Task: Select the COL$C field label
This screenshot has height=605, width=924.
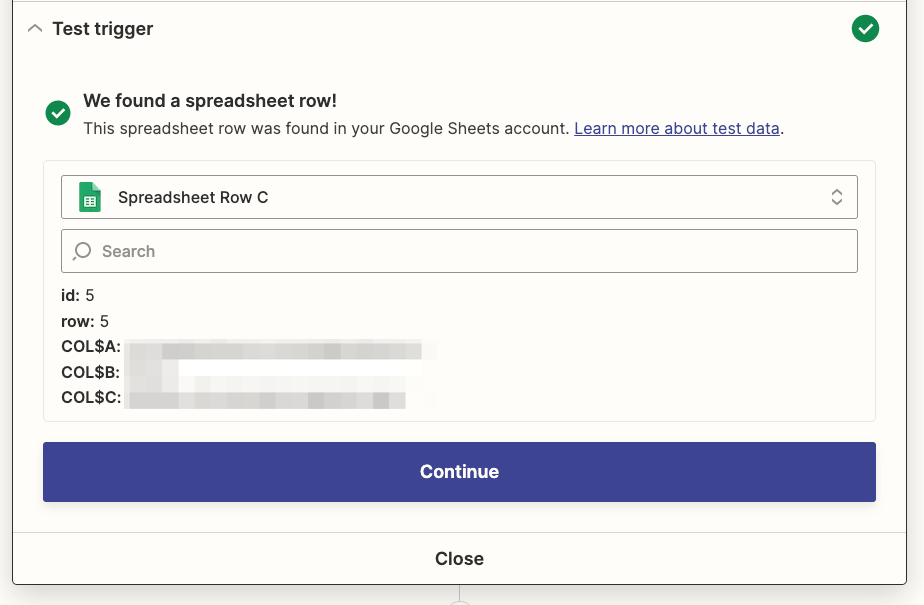Action: (x=91, y=399)
